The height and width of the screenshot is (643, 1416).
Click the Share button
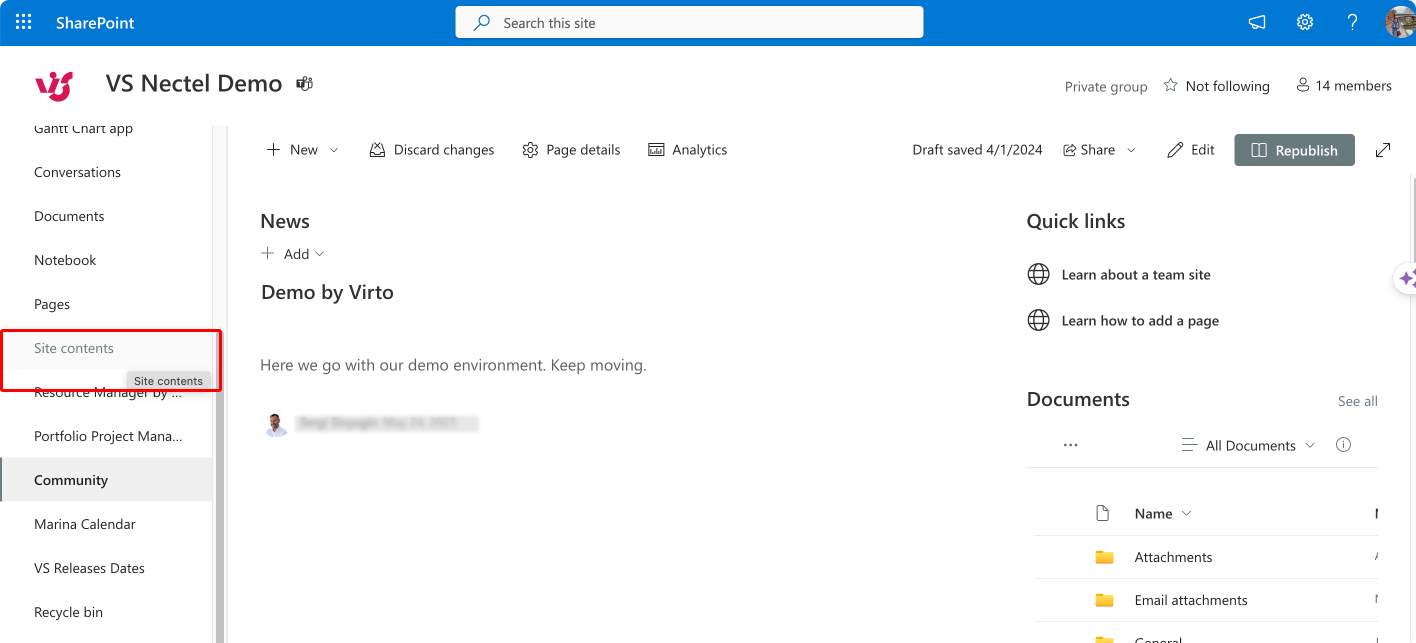(1089, 150)
